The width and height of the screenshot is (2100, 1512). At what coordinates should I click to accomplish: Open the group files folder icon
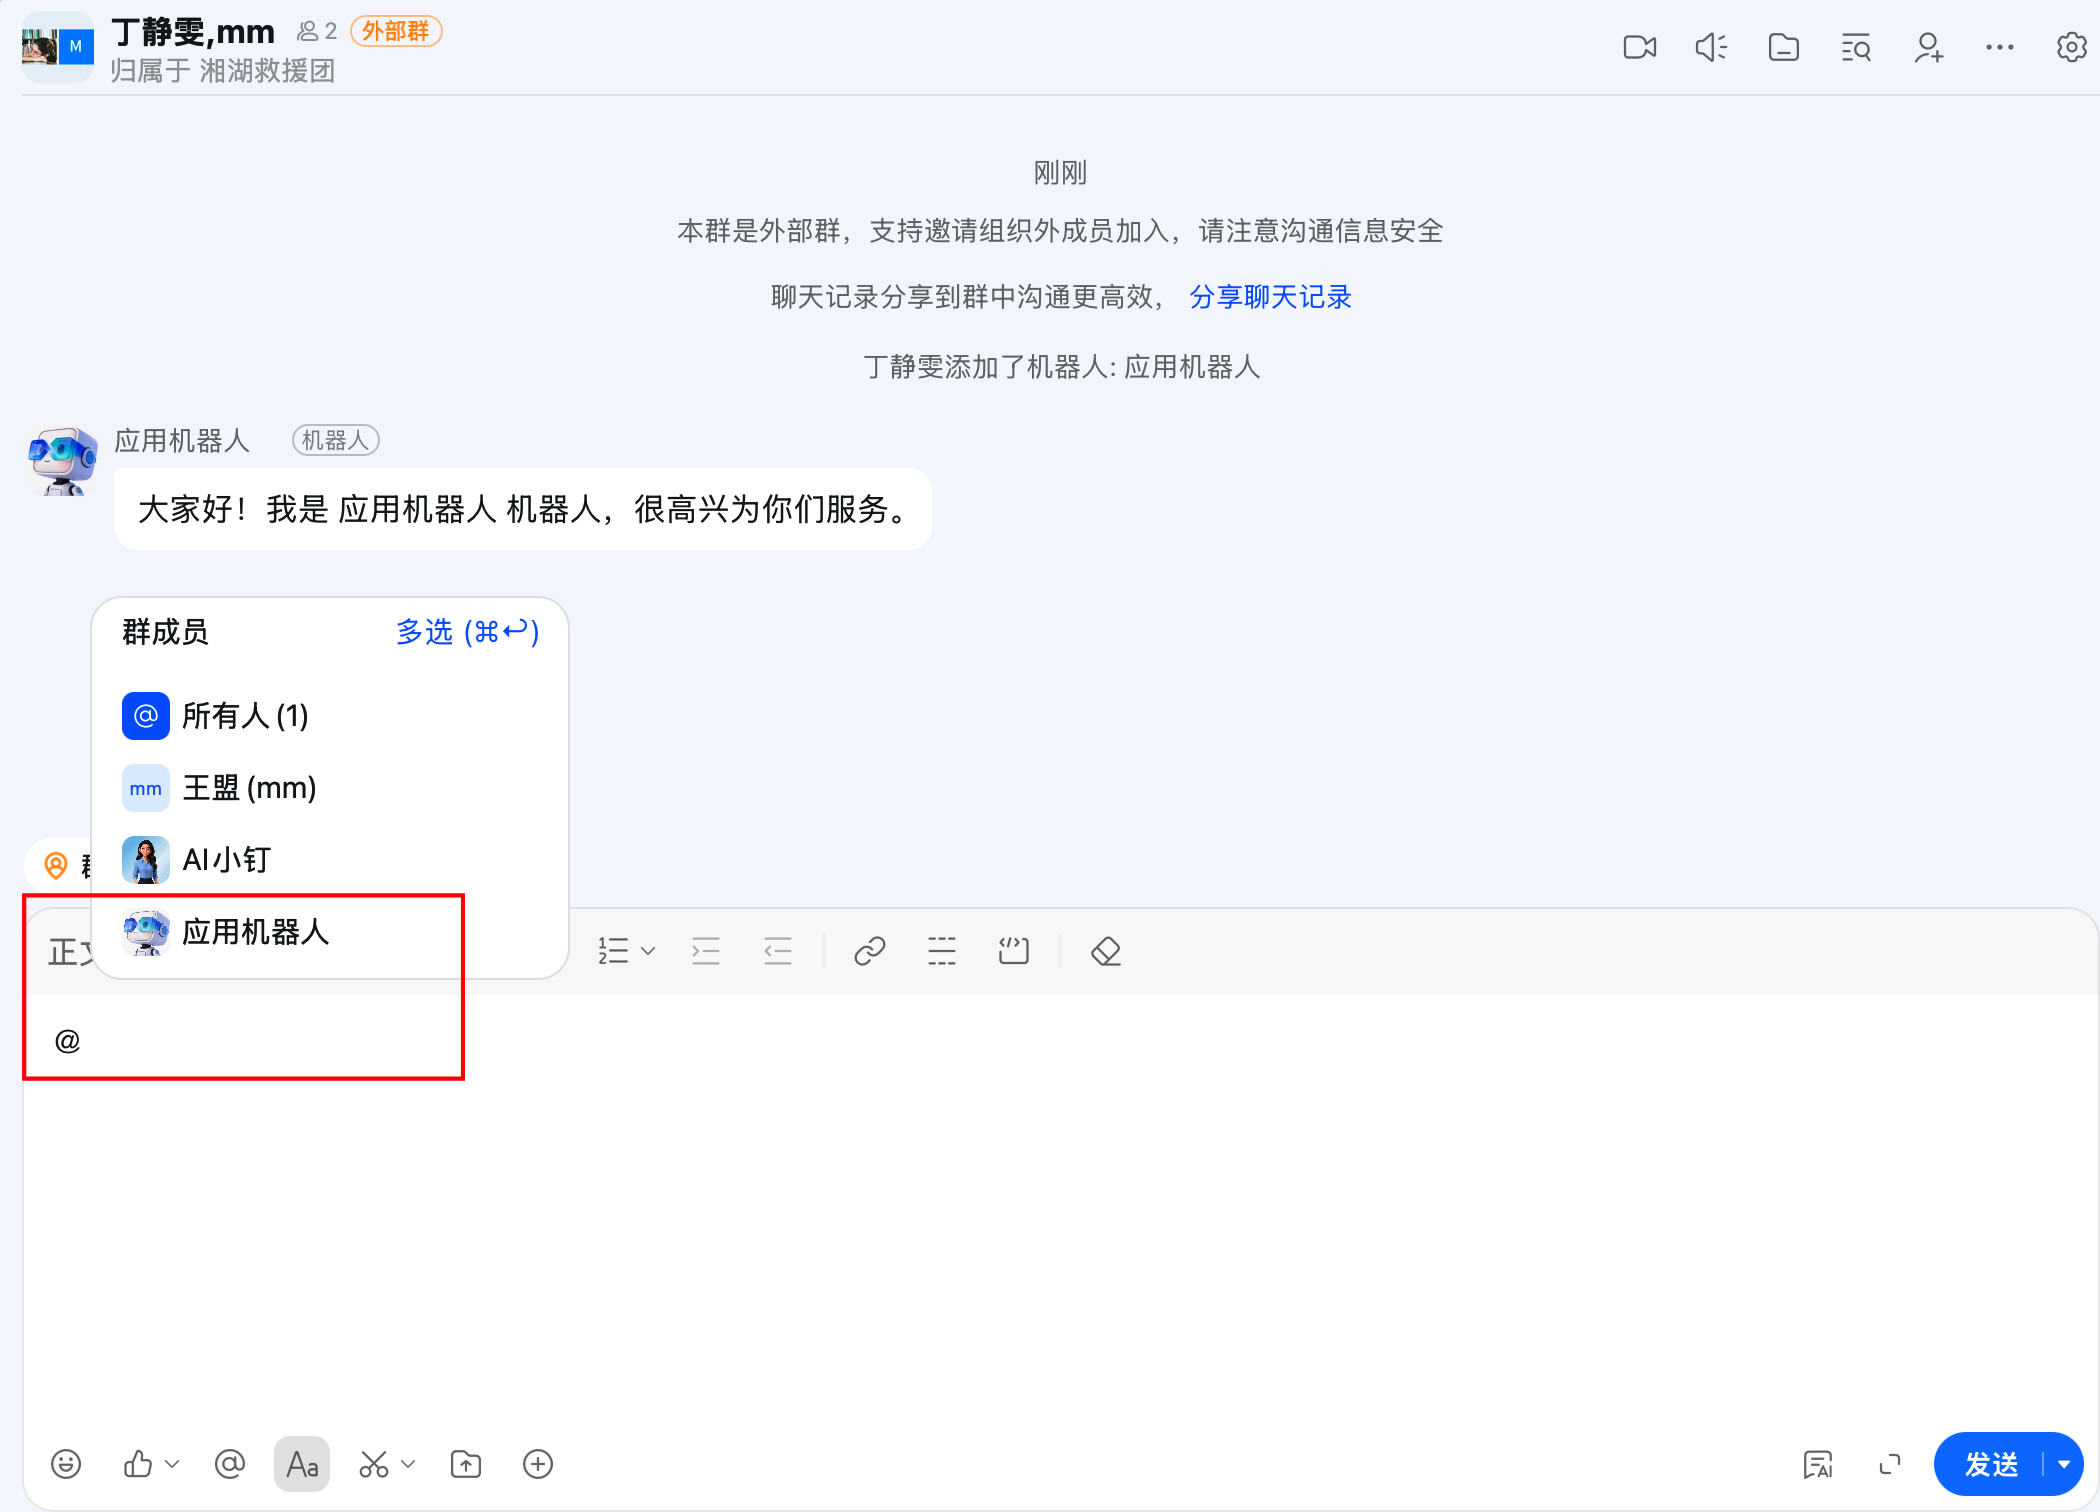pyautogui.click(x=1783, y=47)
